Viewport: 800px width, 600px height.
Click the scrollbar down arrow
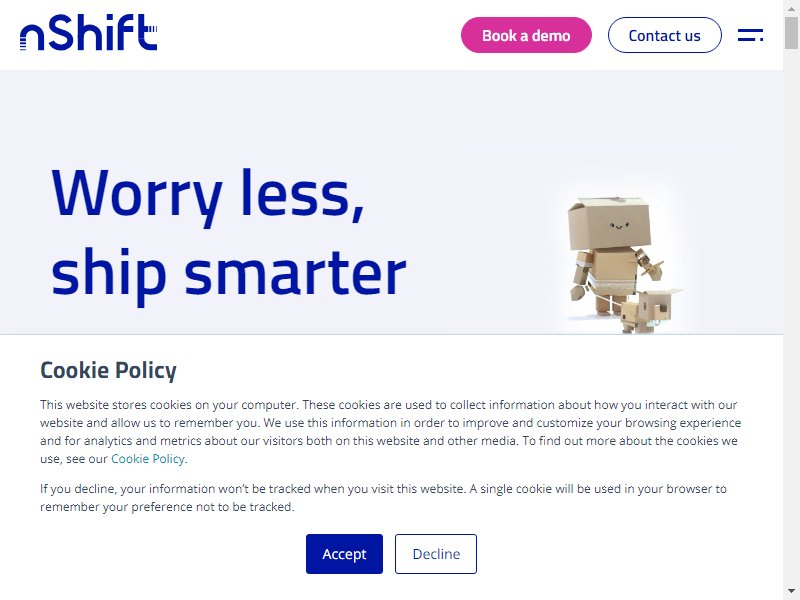[x=791, y=593]
